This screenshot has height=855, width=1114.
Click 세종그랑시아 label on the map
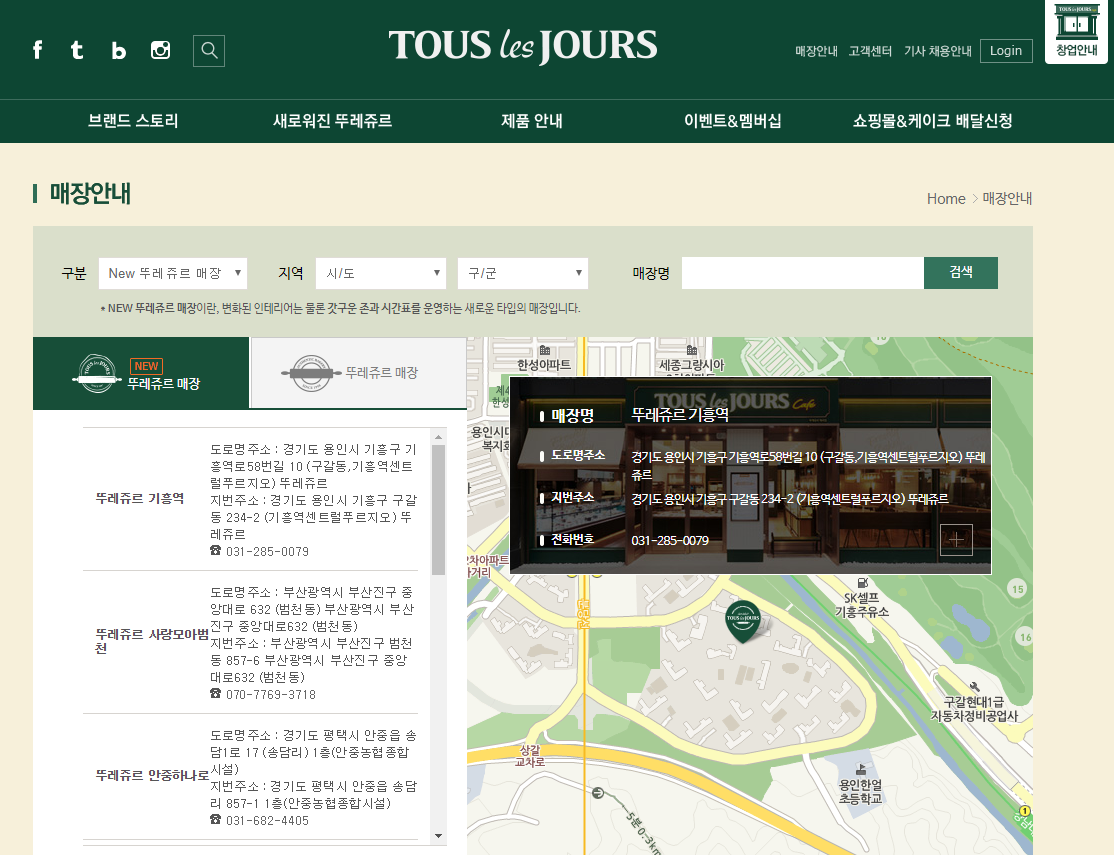[691, 365]
